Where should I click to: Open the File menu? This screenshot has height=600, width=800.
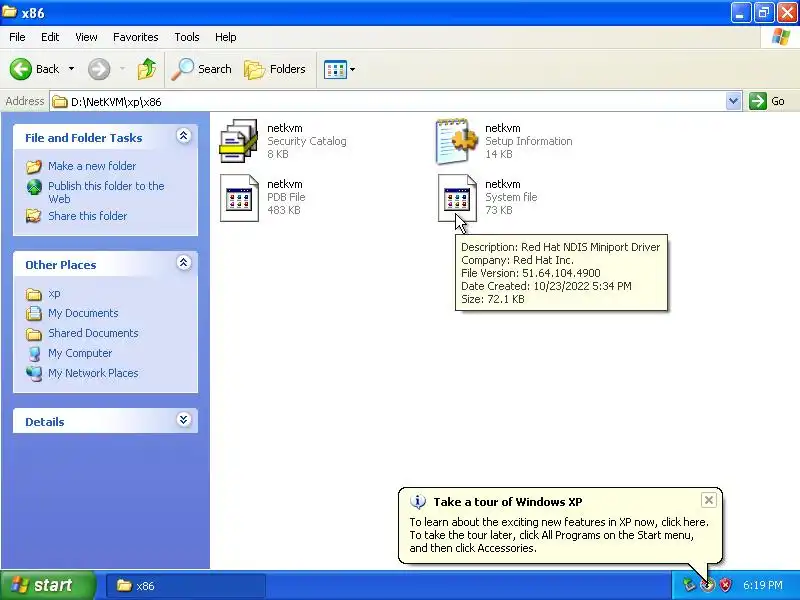tap(17, 37)
